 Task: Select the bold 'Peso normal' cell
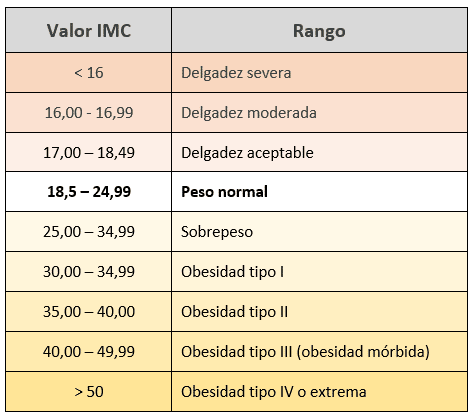(x=319, y=192)
